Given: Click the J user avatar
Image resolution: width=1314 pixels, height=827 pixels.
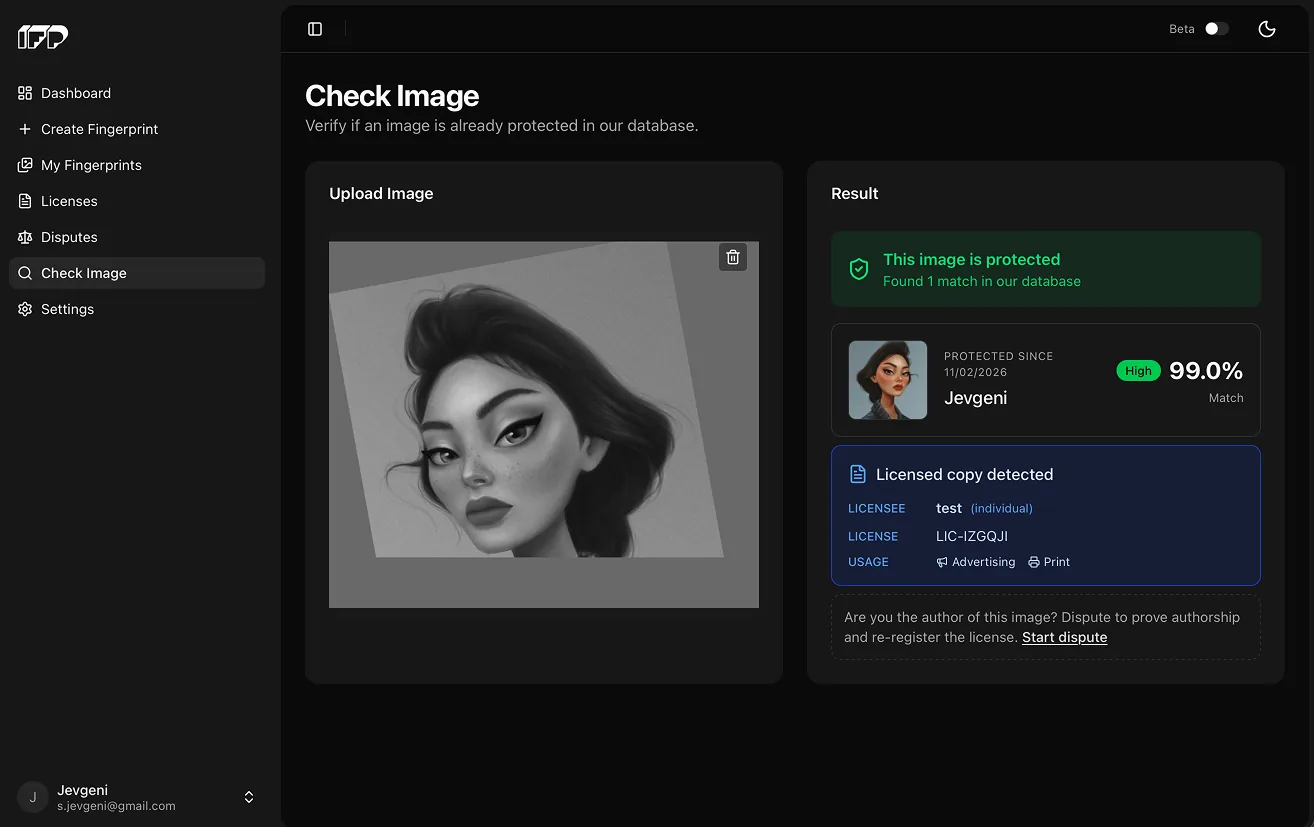Looking at the screenshot, I should coord(33,797).
